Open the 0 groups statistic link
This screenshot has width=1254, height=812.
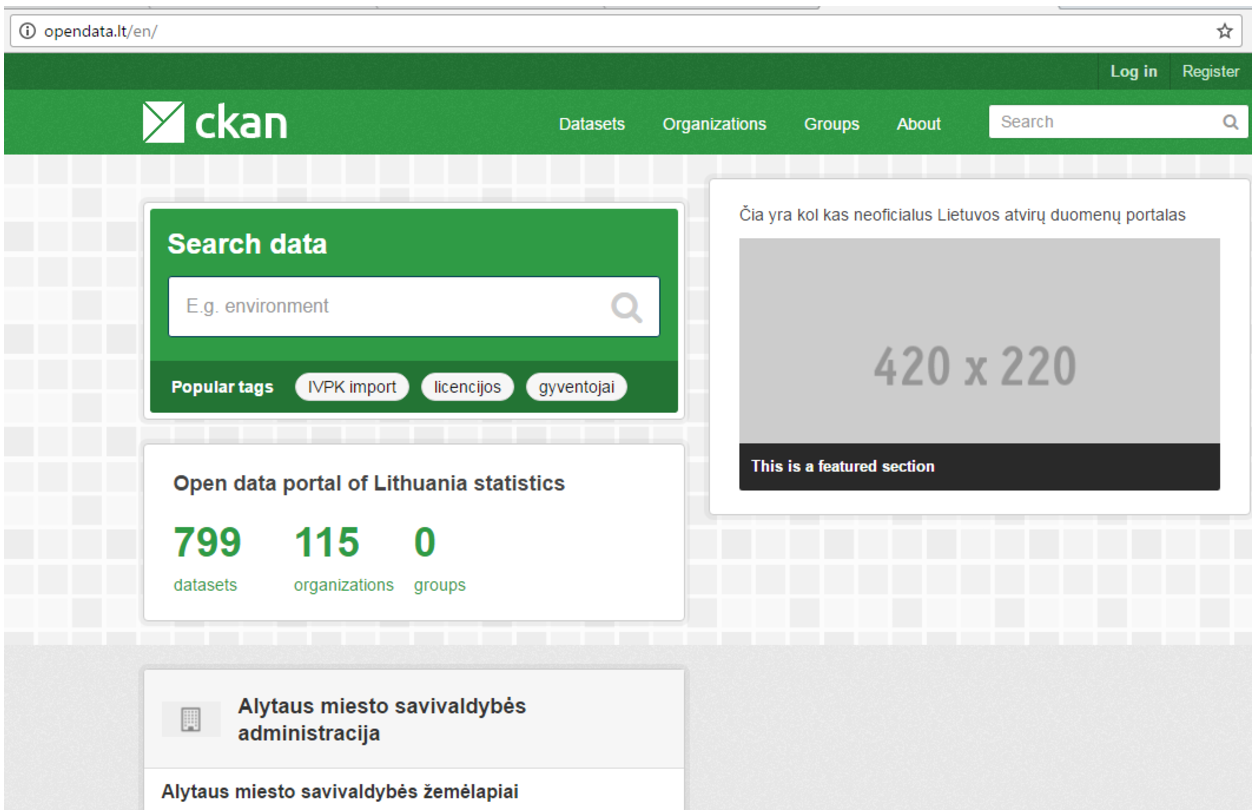[440, 558]
